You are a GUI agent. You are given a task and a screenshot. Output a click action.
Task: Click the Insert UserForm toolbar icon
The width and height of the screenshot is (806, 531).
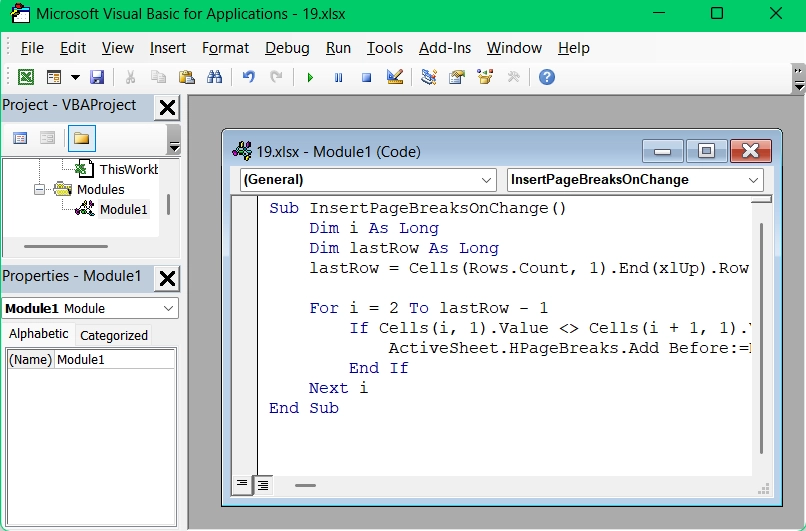53,77
